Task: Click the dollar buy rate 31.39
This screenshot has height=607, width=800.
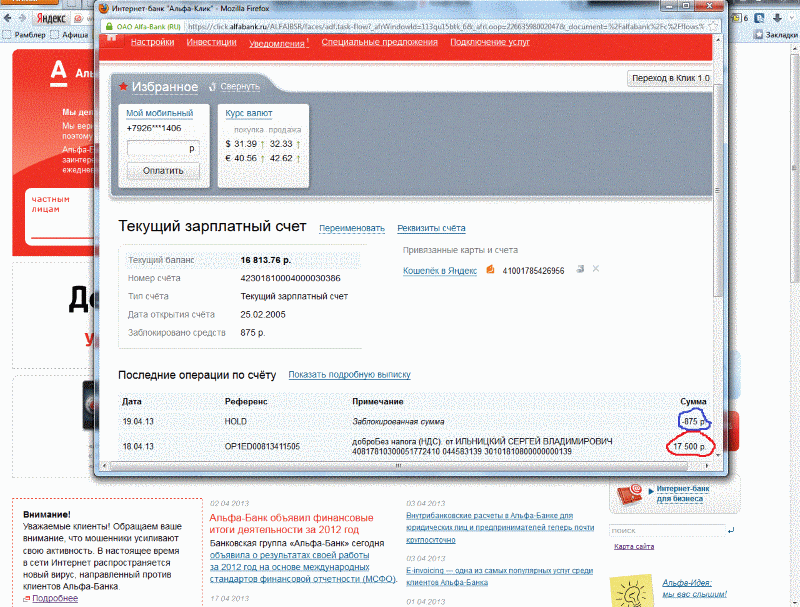Action: coord(245,144)
